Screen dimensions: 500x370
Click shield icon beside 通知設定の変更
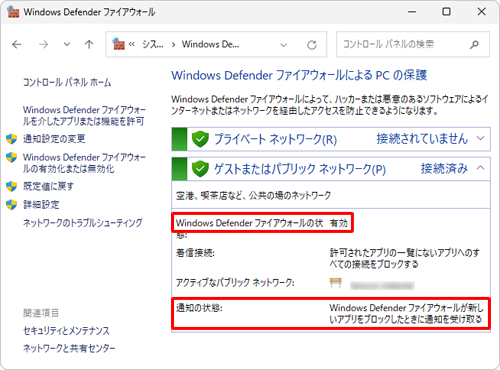tap(12, 139)
